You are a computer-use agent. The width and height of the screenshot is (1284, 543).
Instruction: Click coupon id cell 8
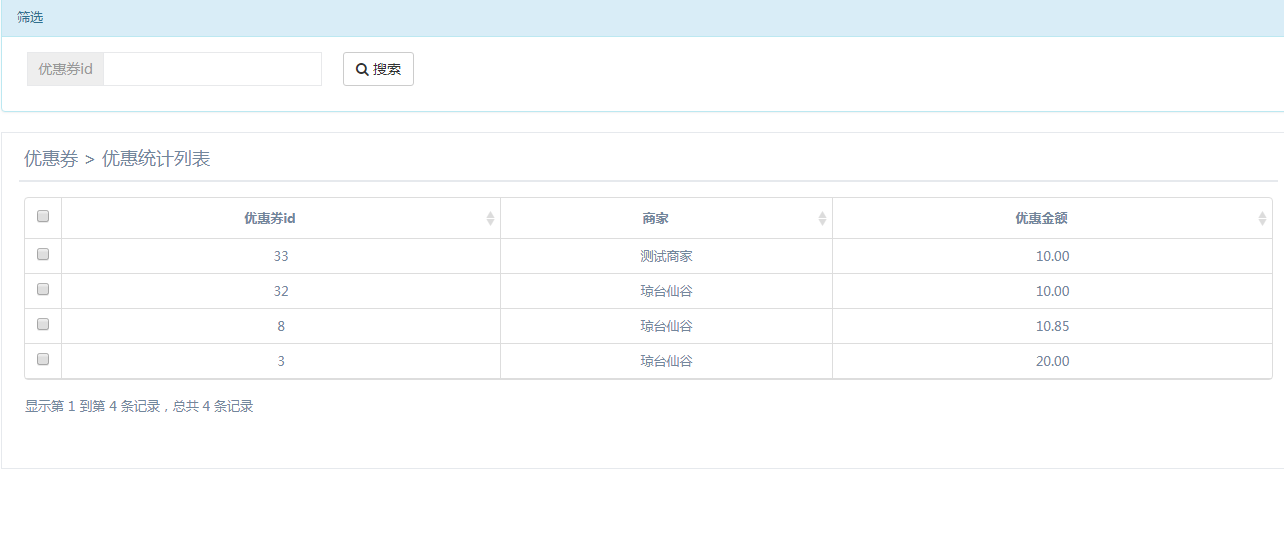281,326
